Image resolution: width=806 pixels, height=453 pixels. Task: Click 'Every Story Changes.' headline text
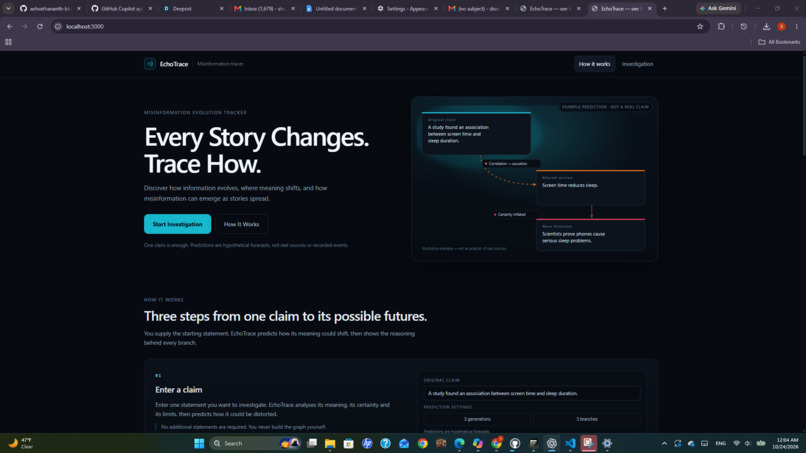(257, 137)
